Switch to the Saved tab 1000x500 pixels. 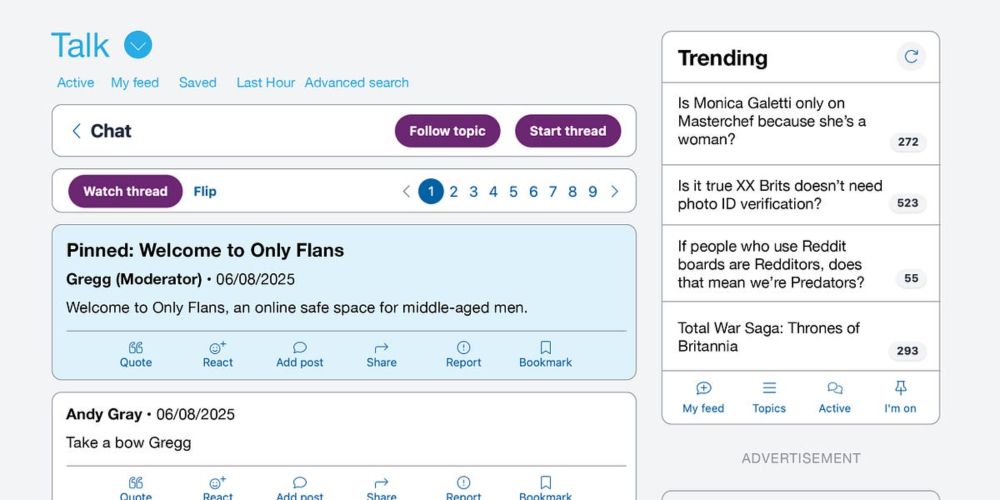[x=198, y=82]
